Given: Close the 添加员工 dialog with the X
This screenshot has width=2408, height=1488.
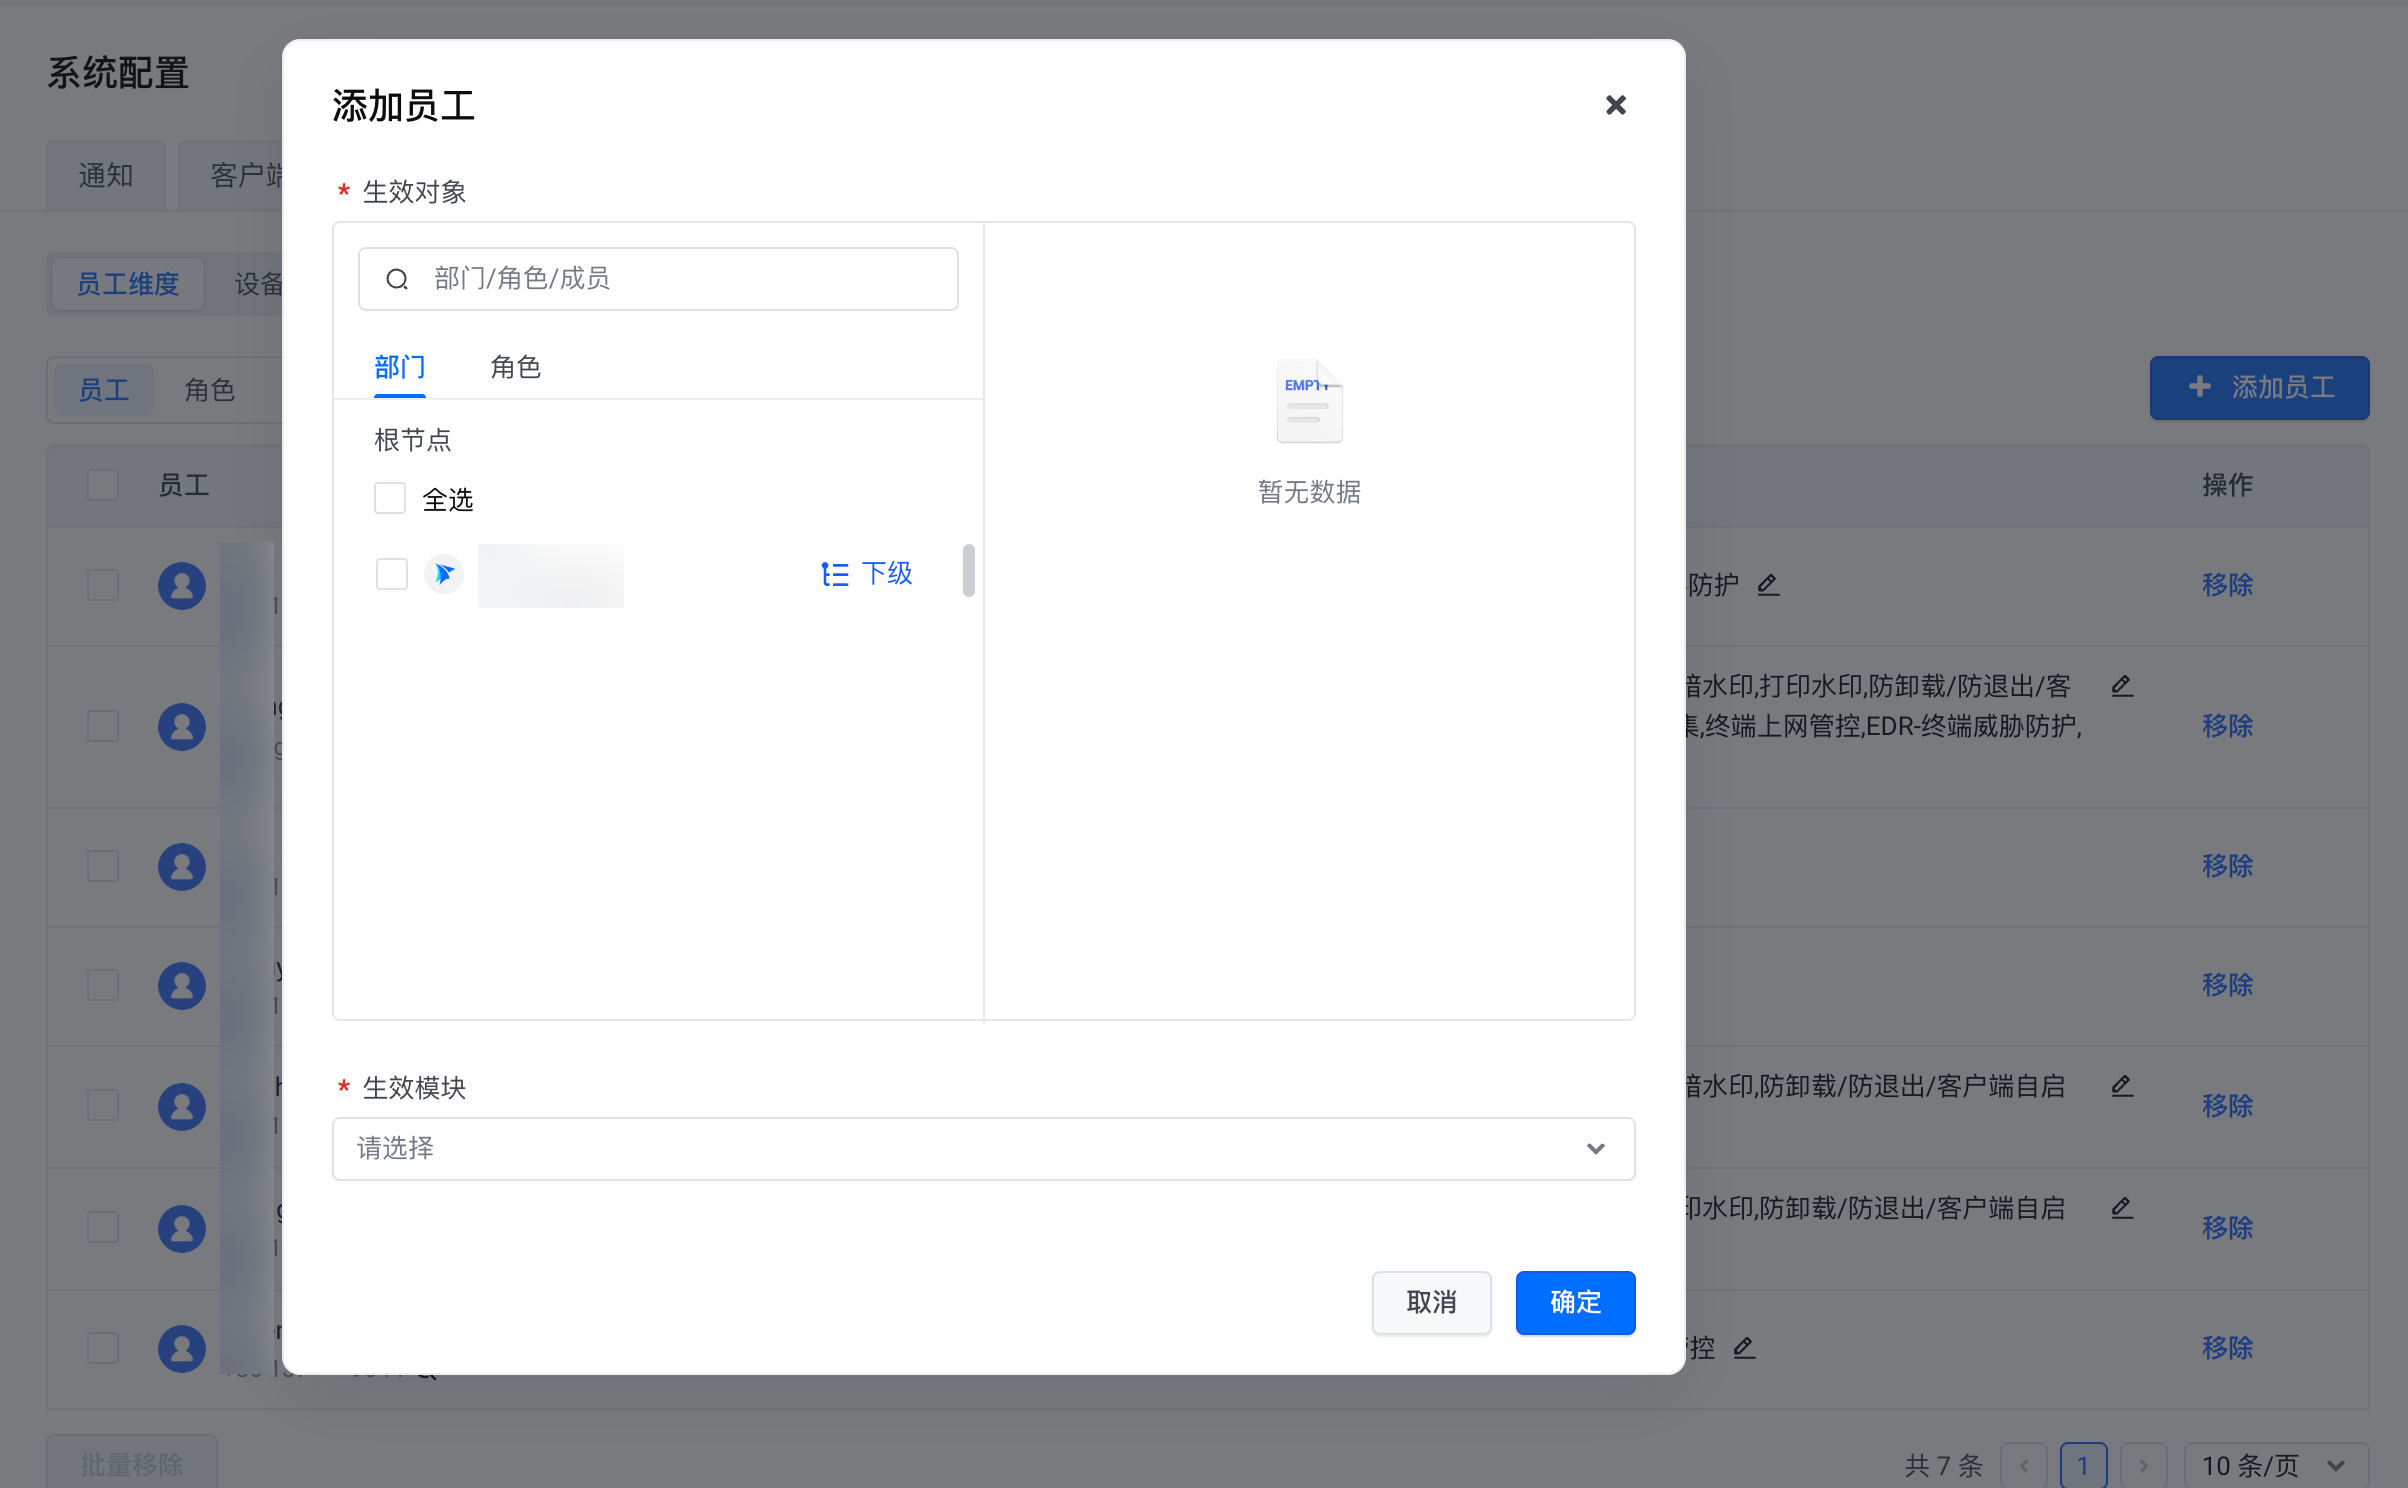Looking at the screenshot, I should pos(1615,105).
